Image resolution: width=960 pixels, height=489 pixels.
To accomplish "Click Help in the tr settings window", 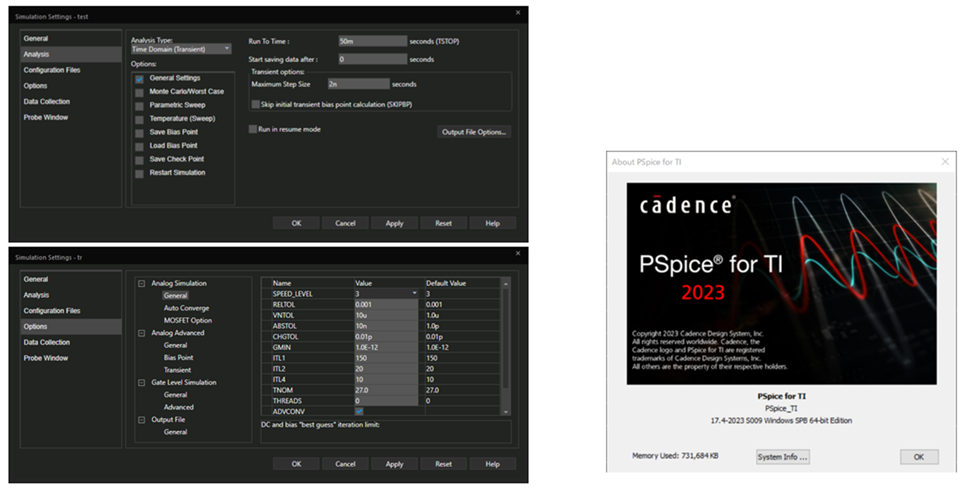I will point(492,464).
